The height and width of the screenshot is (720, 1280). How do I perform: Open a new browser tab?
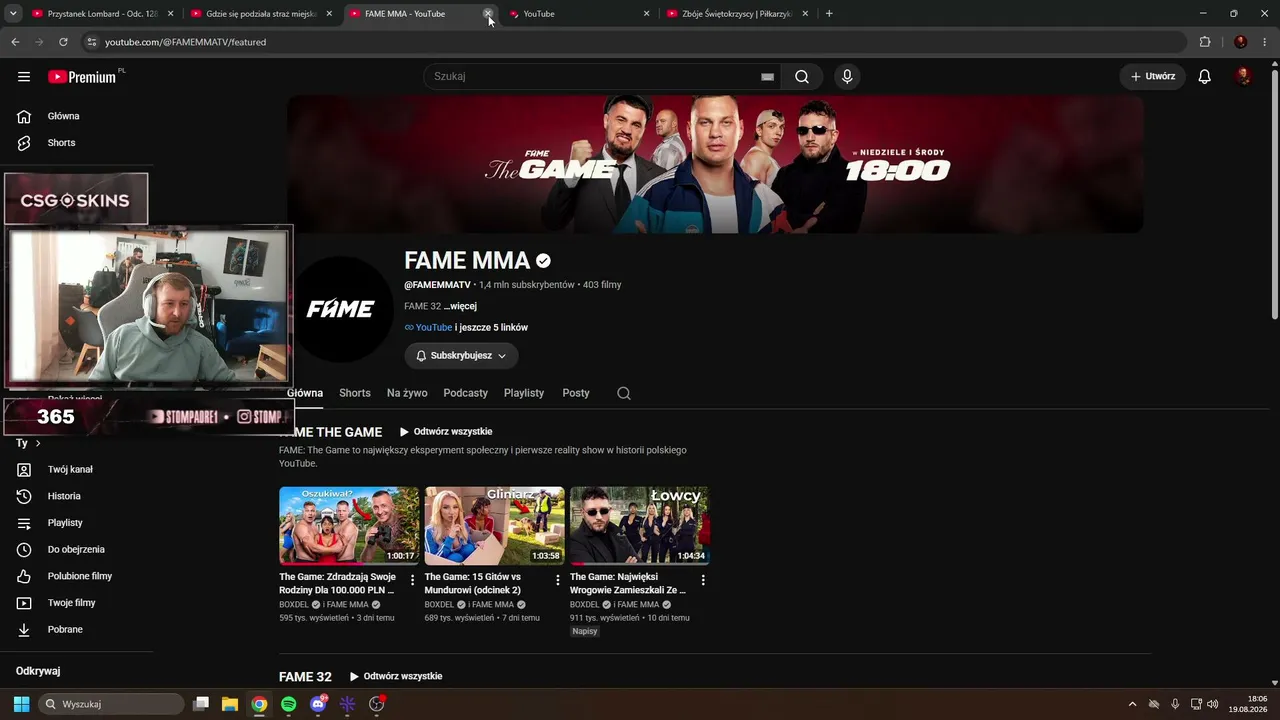click(829, 14)
